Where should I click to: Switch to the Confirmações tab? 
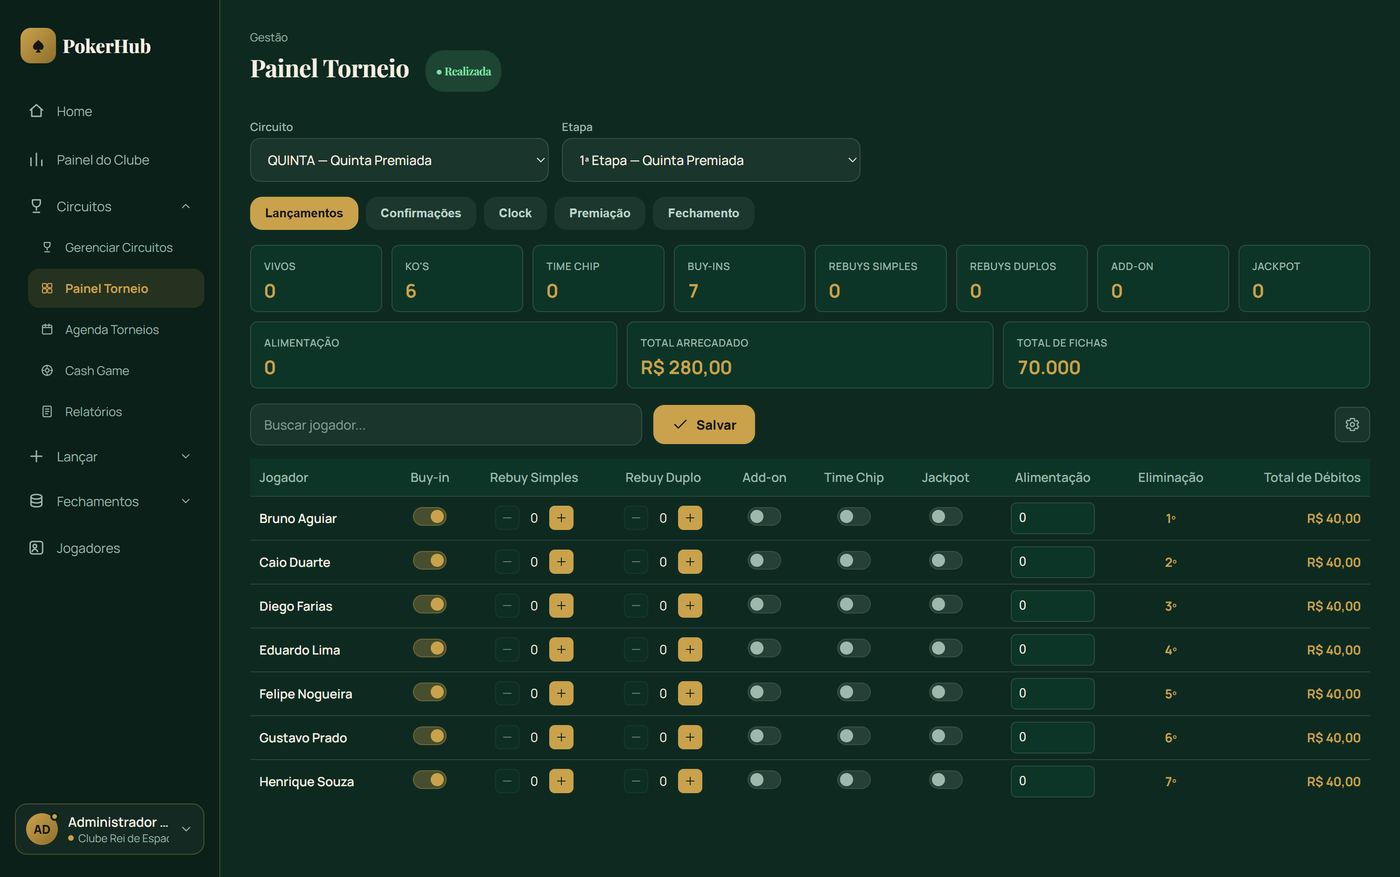[x=421, y=213]
